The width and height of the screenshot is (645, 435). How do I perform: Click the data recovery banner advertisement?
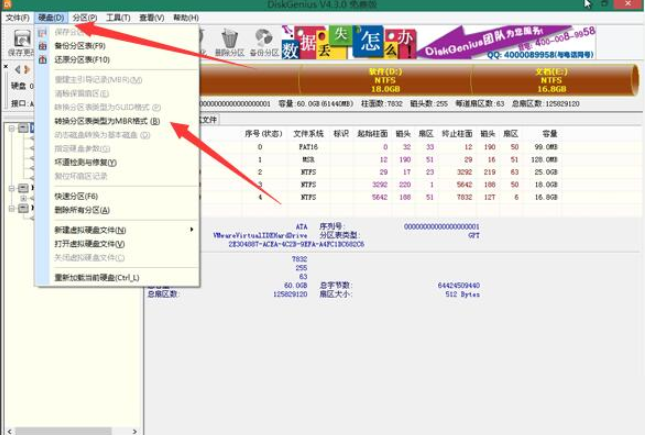point(439,42)
